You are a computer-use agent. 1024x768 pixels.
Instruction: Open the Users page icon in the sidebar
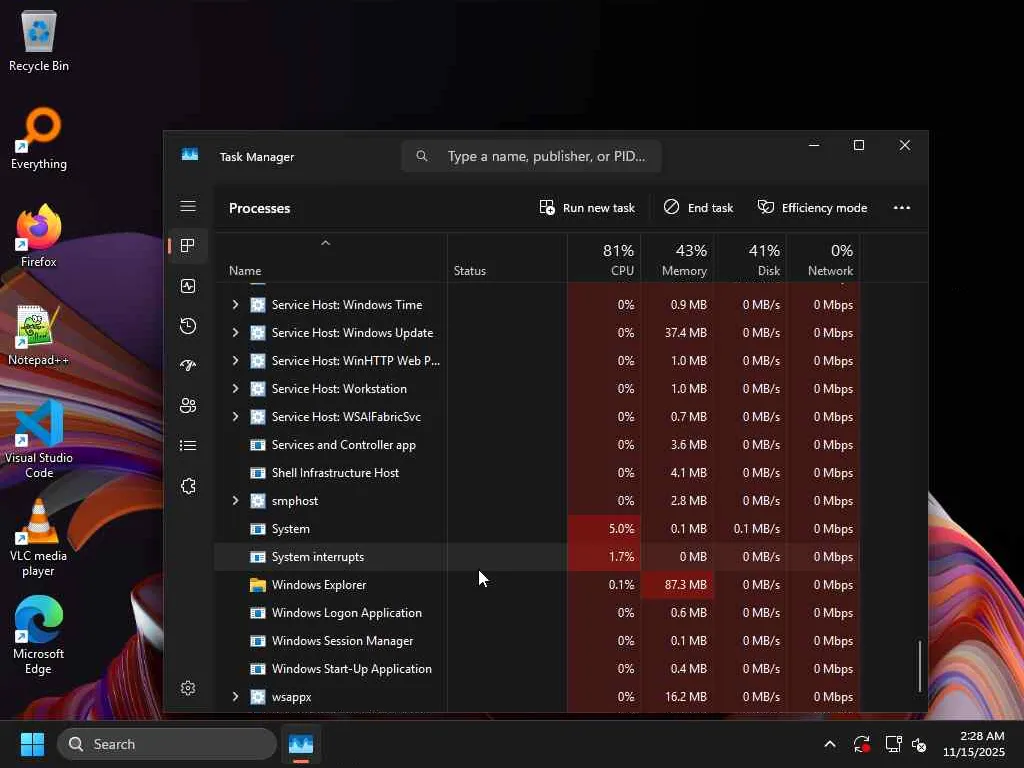point(188,406)
